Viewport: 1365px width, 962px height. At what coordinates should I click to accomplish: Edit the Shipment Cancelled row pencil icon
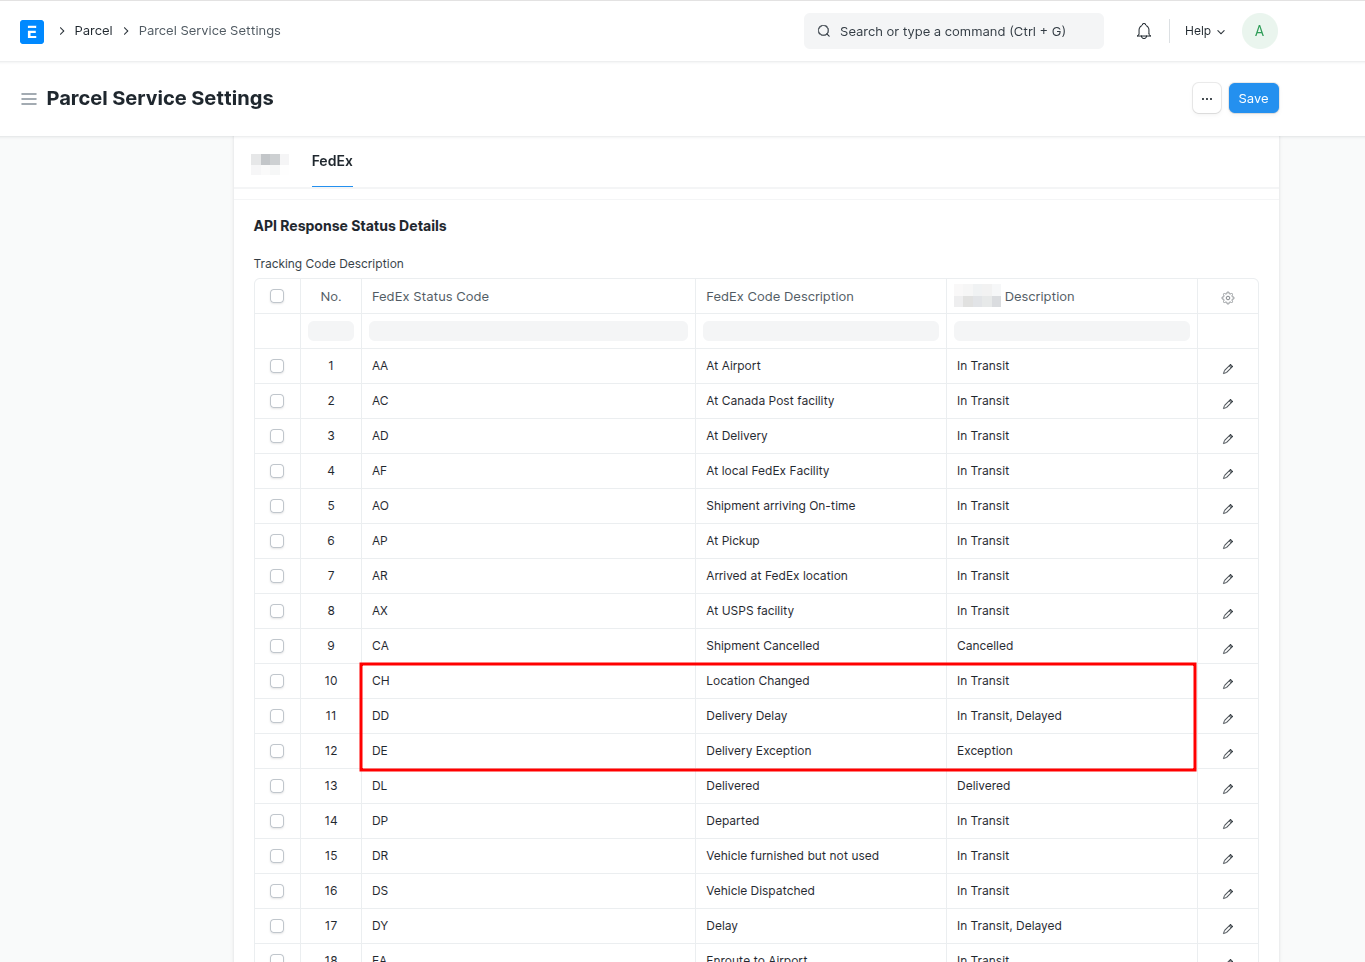tap(1227, 648)
